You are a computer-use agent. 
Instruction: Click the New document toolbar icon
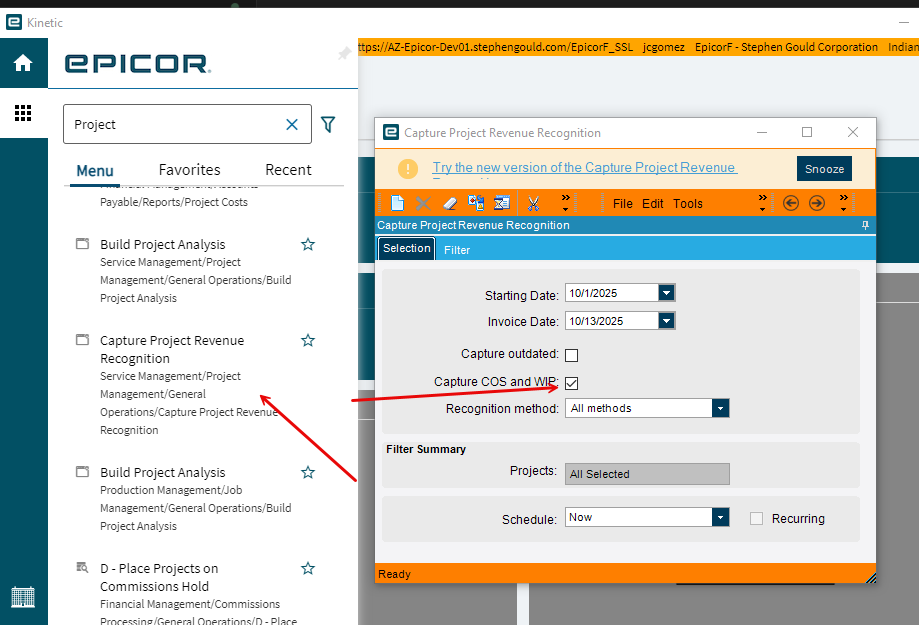pyautogui.click(x=397, y=203)
